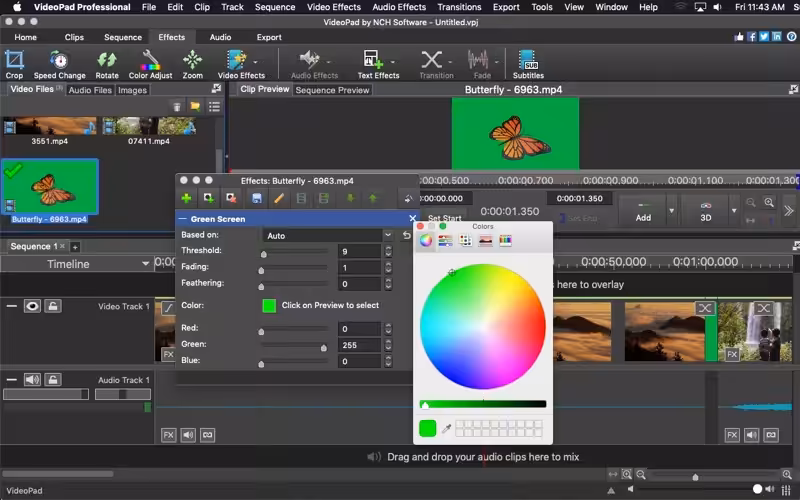Click the Facebook share icon
This screenshot has height=500, width=800.
click(752, 37)
